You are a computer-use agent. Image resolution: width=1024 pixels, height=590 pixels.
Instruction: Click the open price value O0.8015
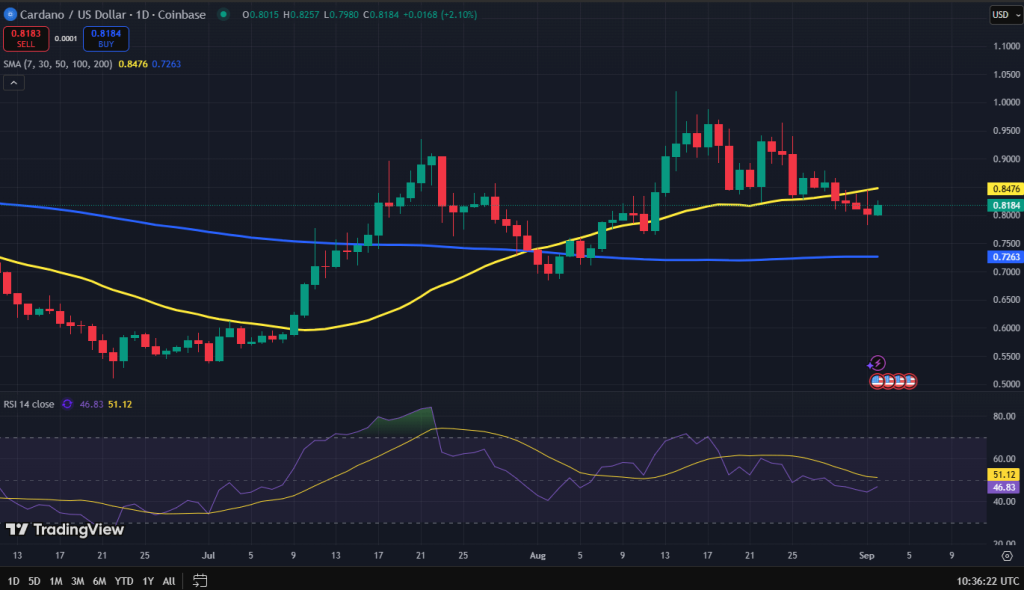point(261,14)
